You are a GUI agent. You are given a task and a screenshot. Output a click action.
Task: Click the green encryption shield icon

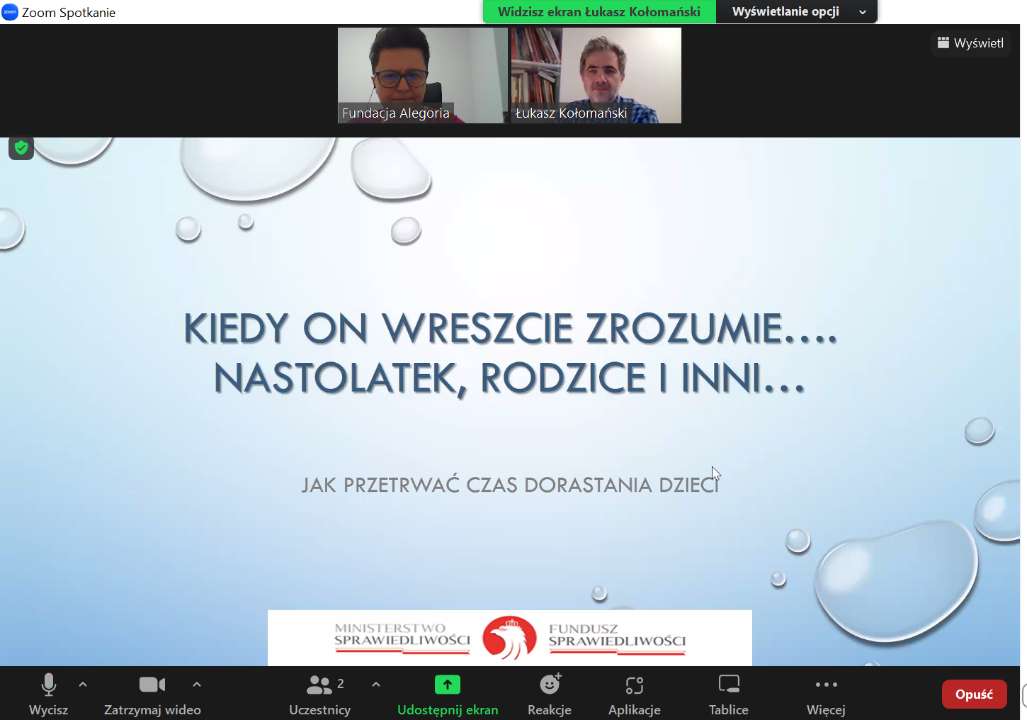pyautogui.click(x=21, y=148)
